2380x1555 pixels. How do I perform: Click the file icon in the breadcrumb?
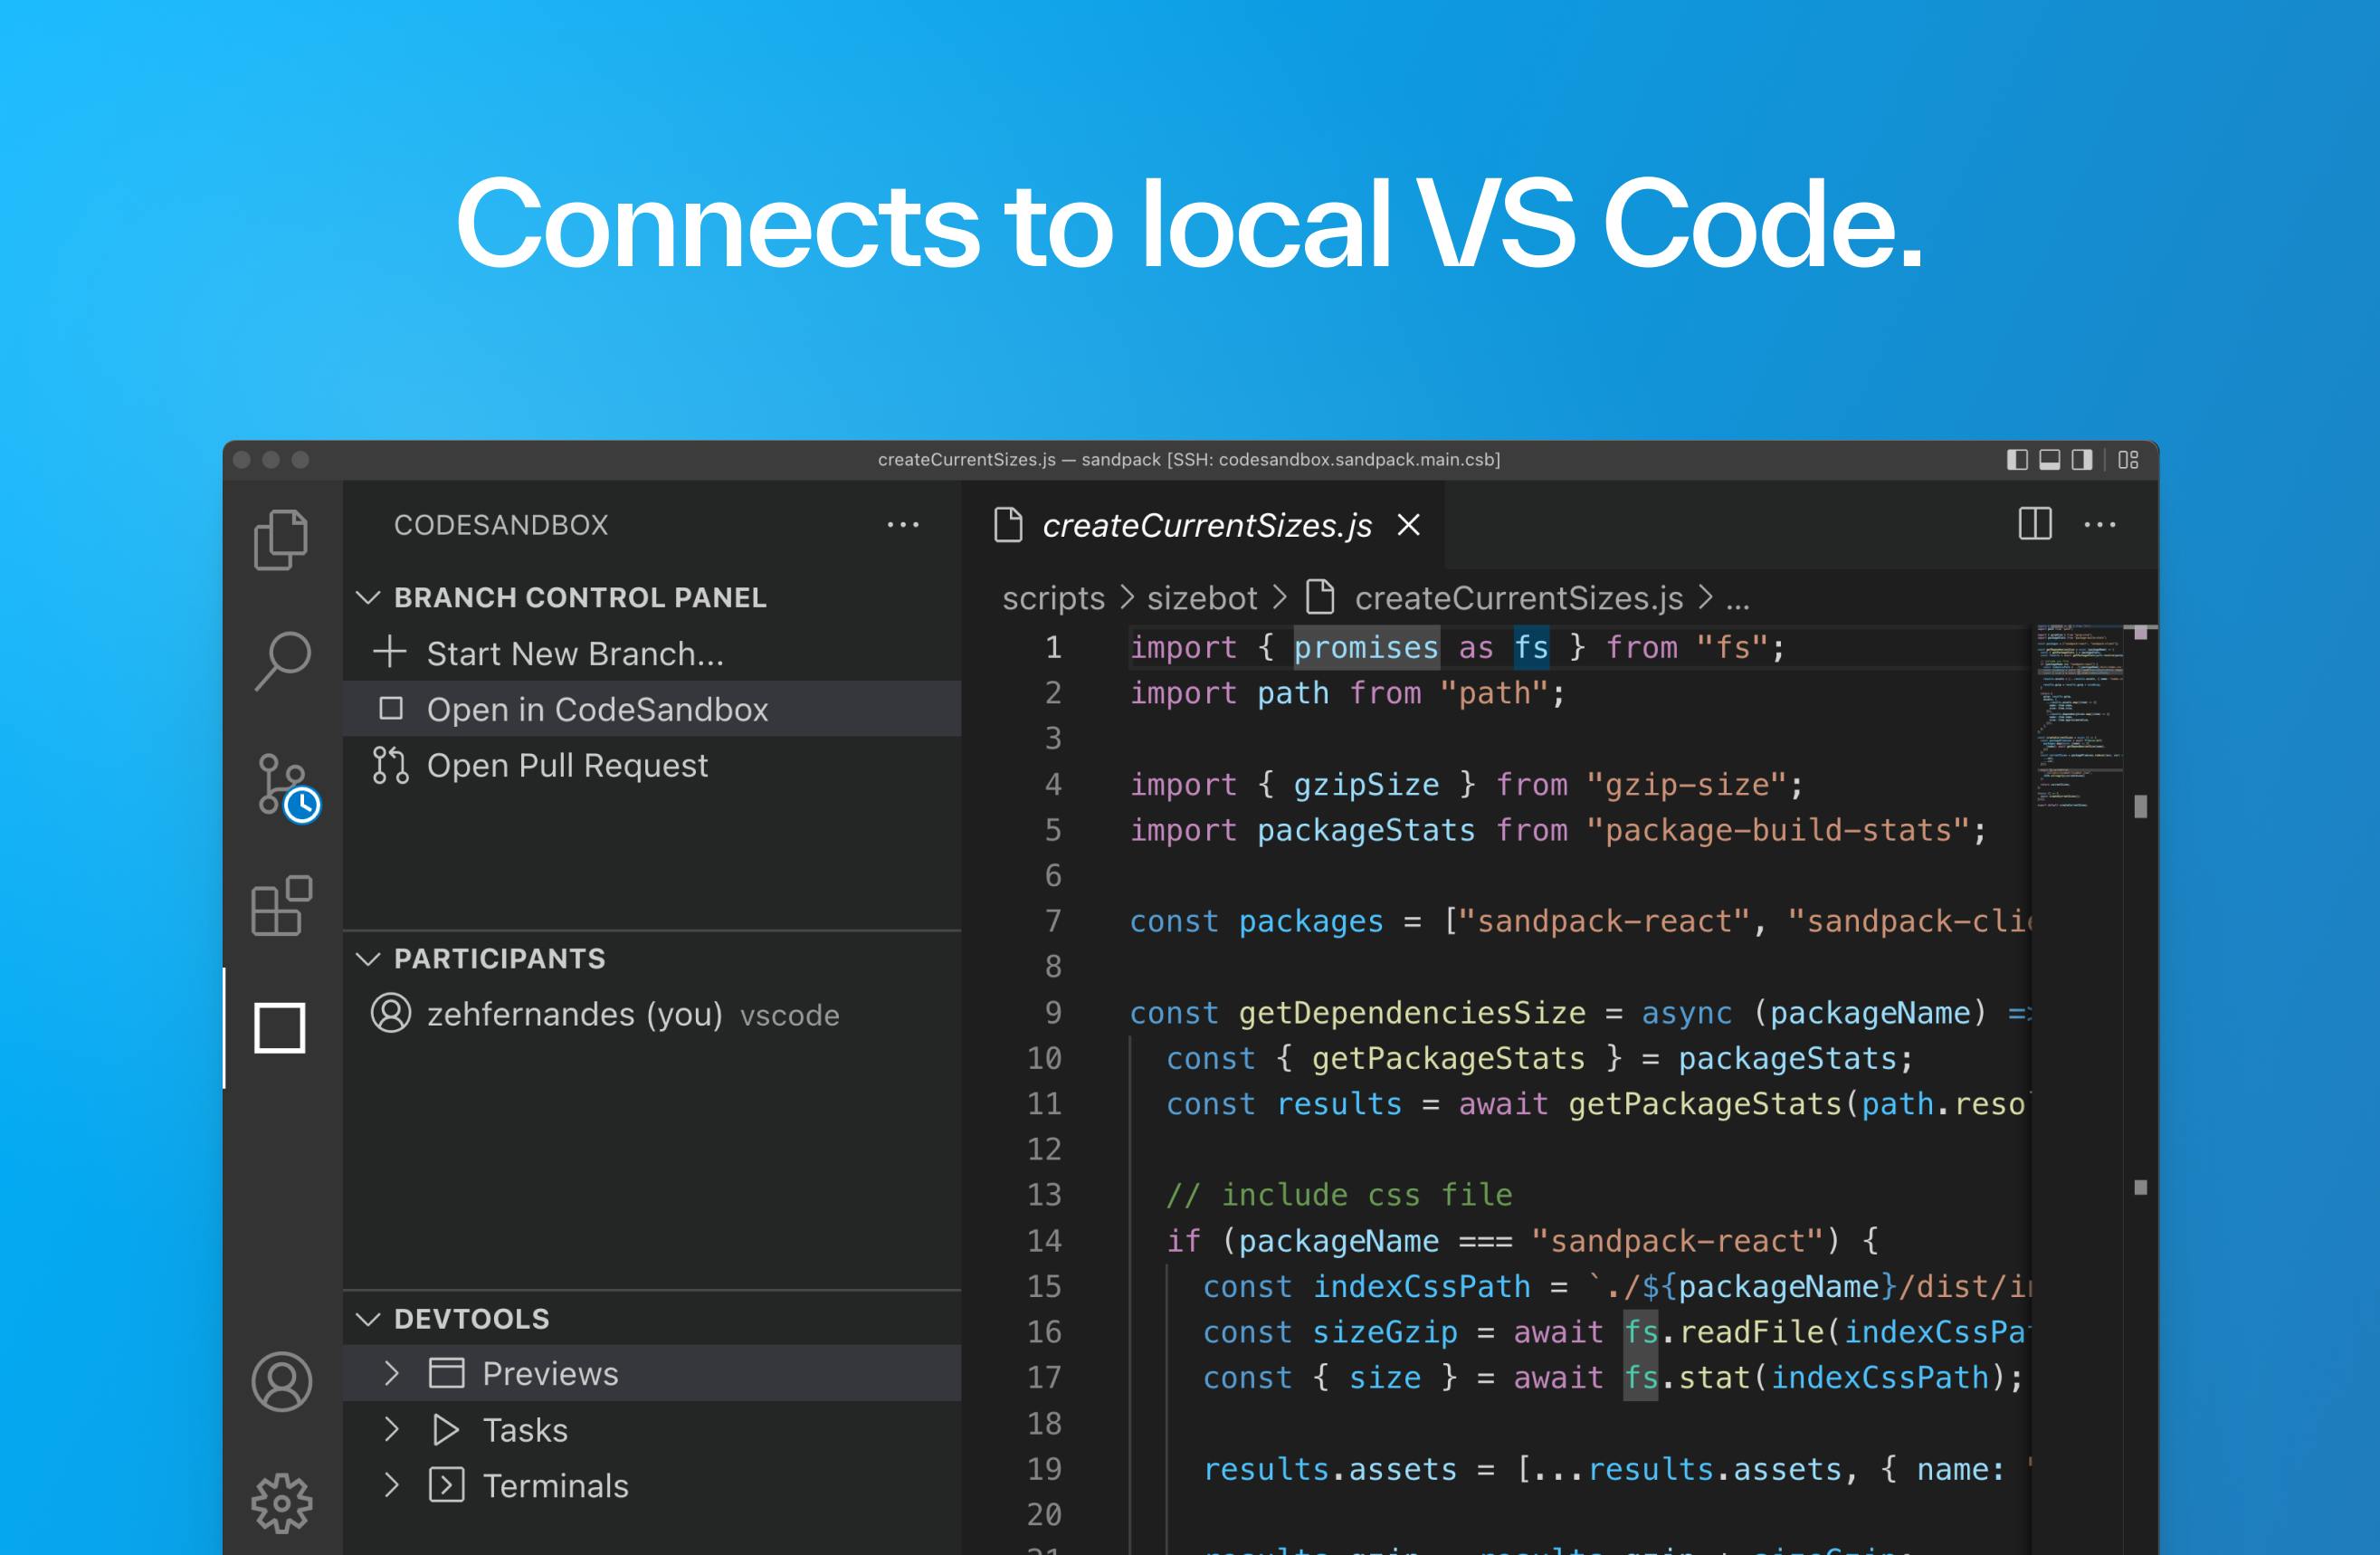pos(1321,597)
